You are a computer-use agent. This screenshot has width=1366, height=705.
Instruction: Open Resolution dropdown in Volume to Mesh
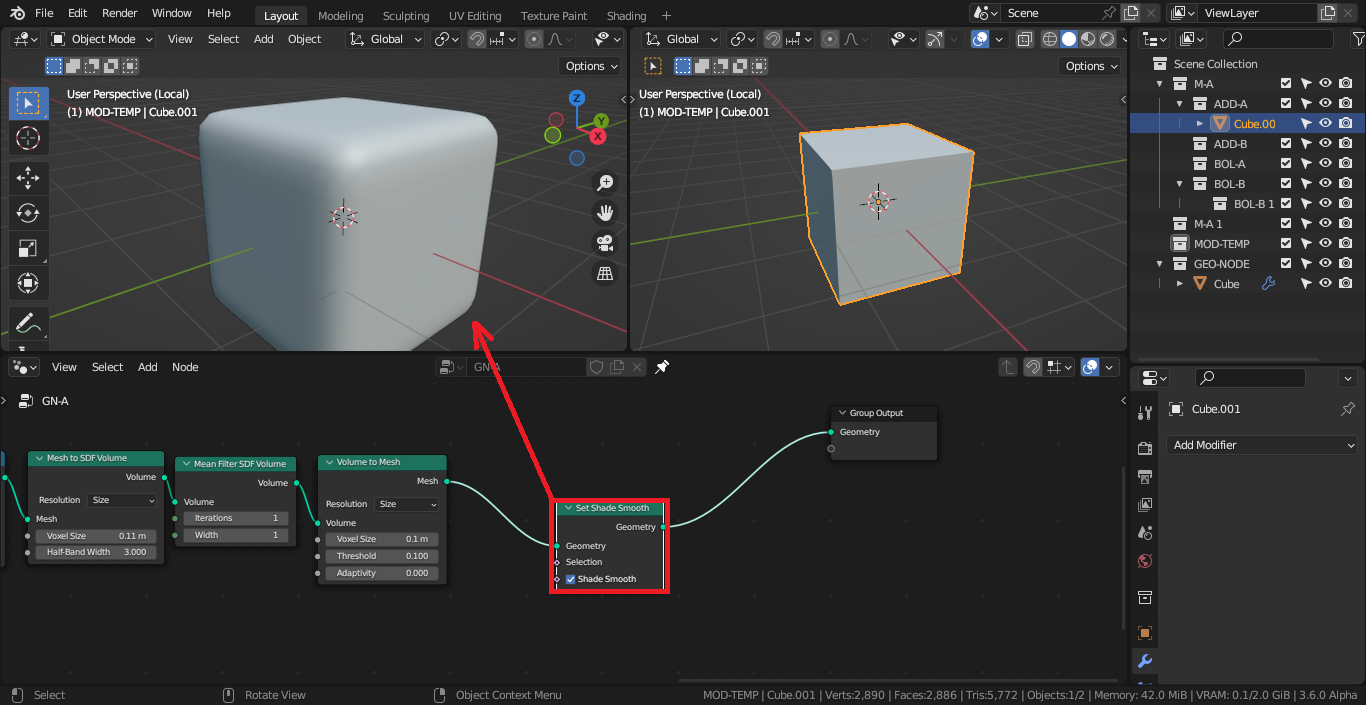click(x=407, y=504)
